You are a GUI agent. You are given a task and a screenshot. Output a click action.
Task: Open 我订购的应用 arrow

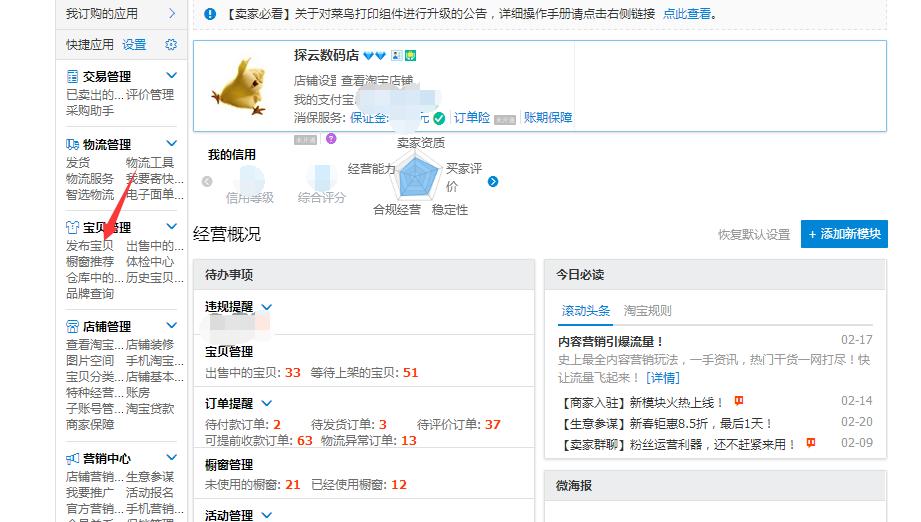[x=172, y=14]
